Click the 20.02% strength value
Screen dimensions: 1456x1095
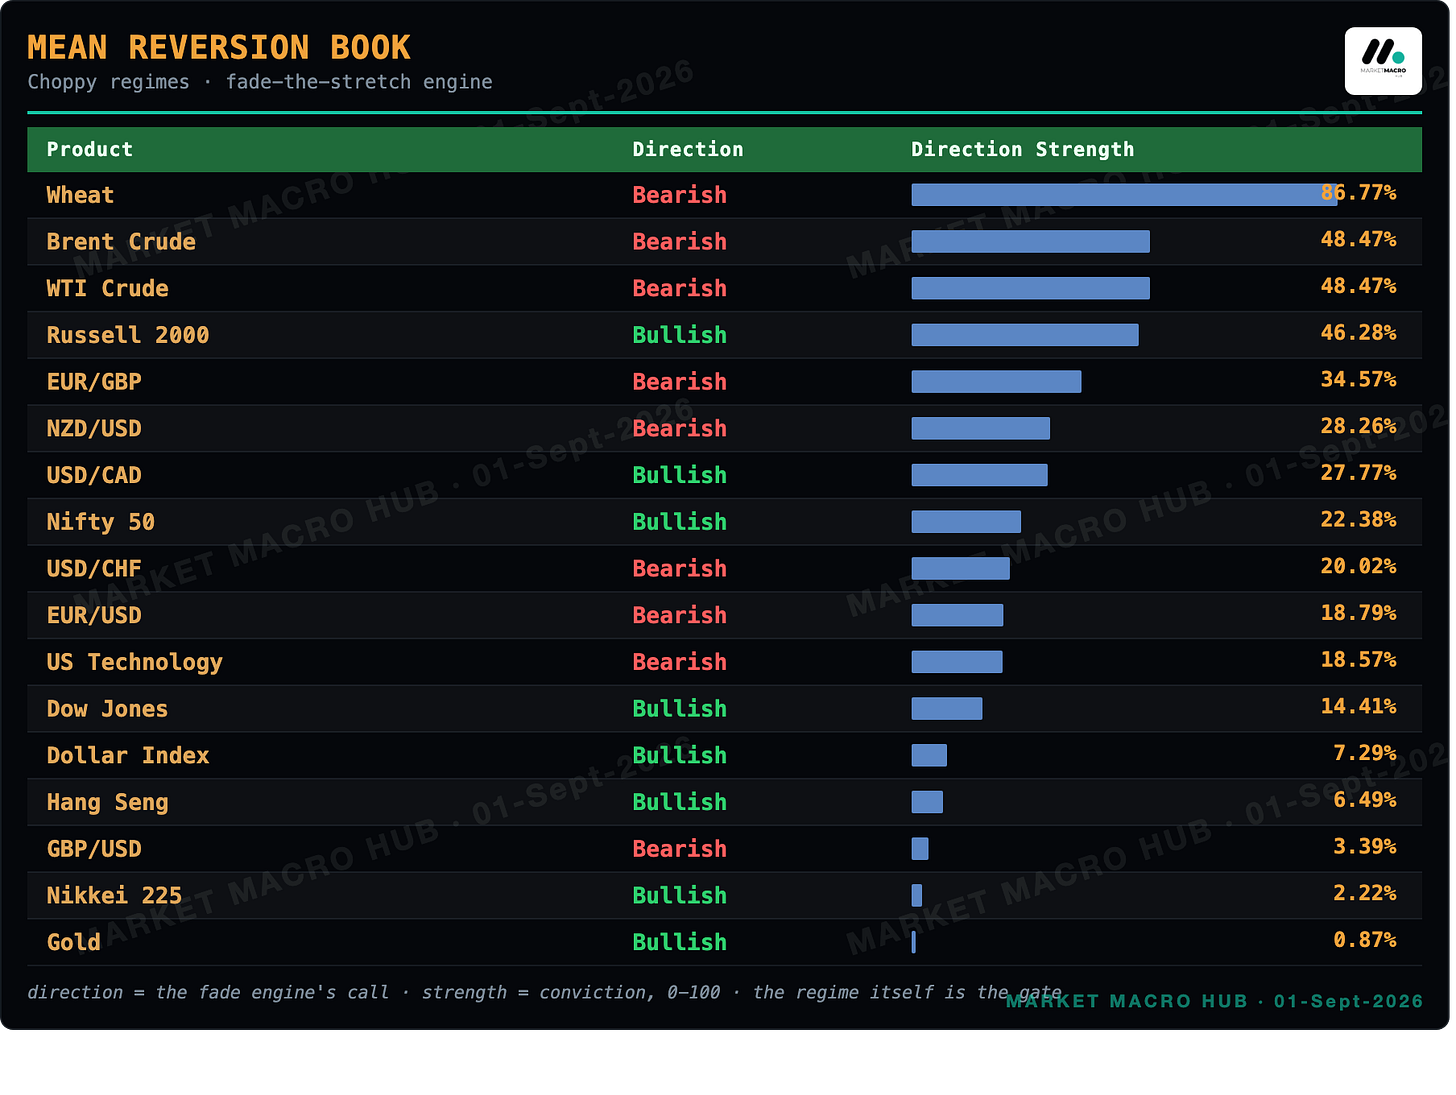[1358, 566]
